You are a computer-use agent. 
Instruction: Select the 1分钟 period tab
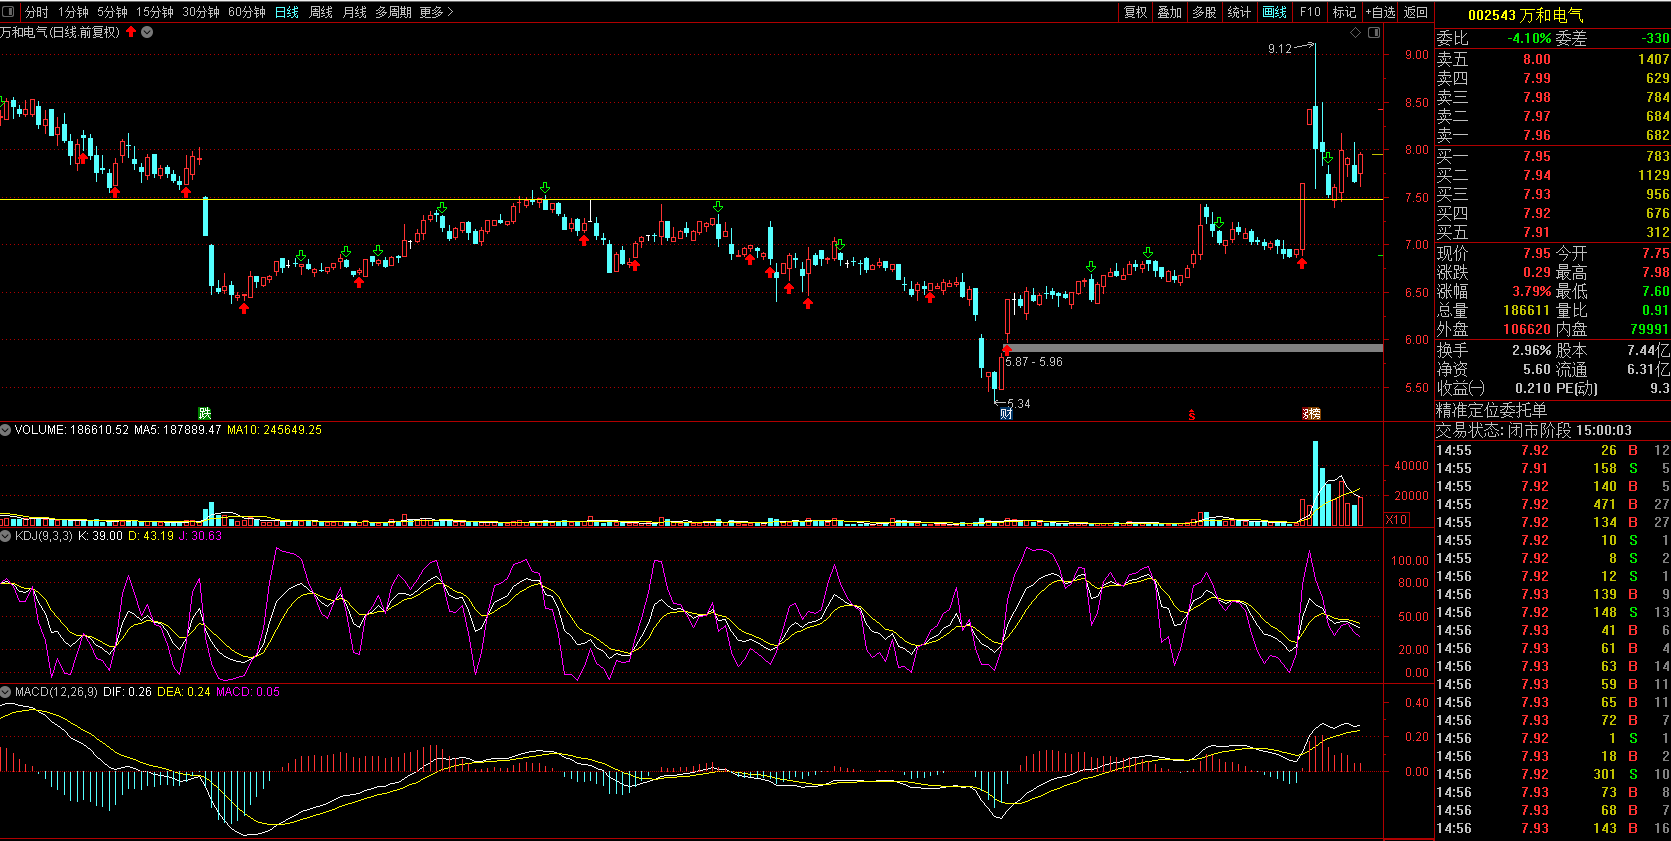73,12
